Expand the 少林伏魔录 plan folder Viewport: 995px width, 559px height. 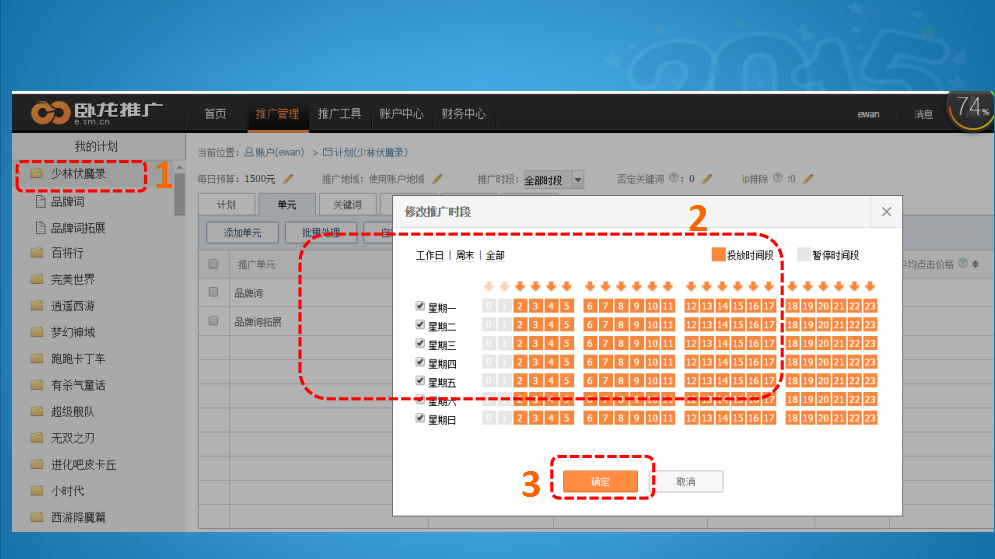point(78,174)
